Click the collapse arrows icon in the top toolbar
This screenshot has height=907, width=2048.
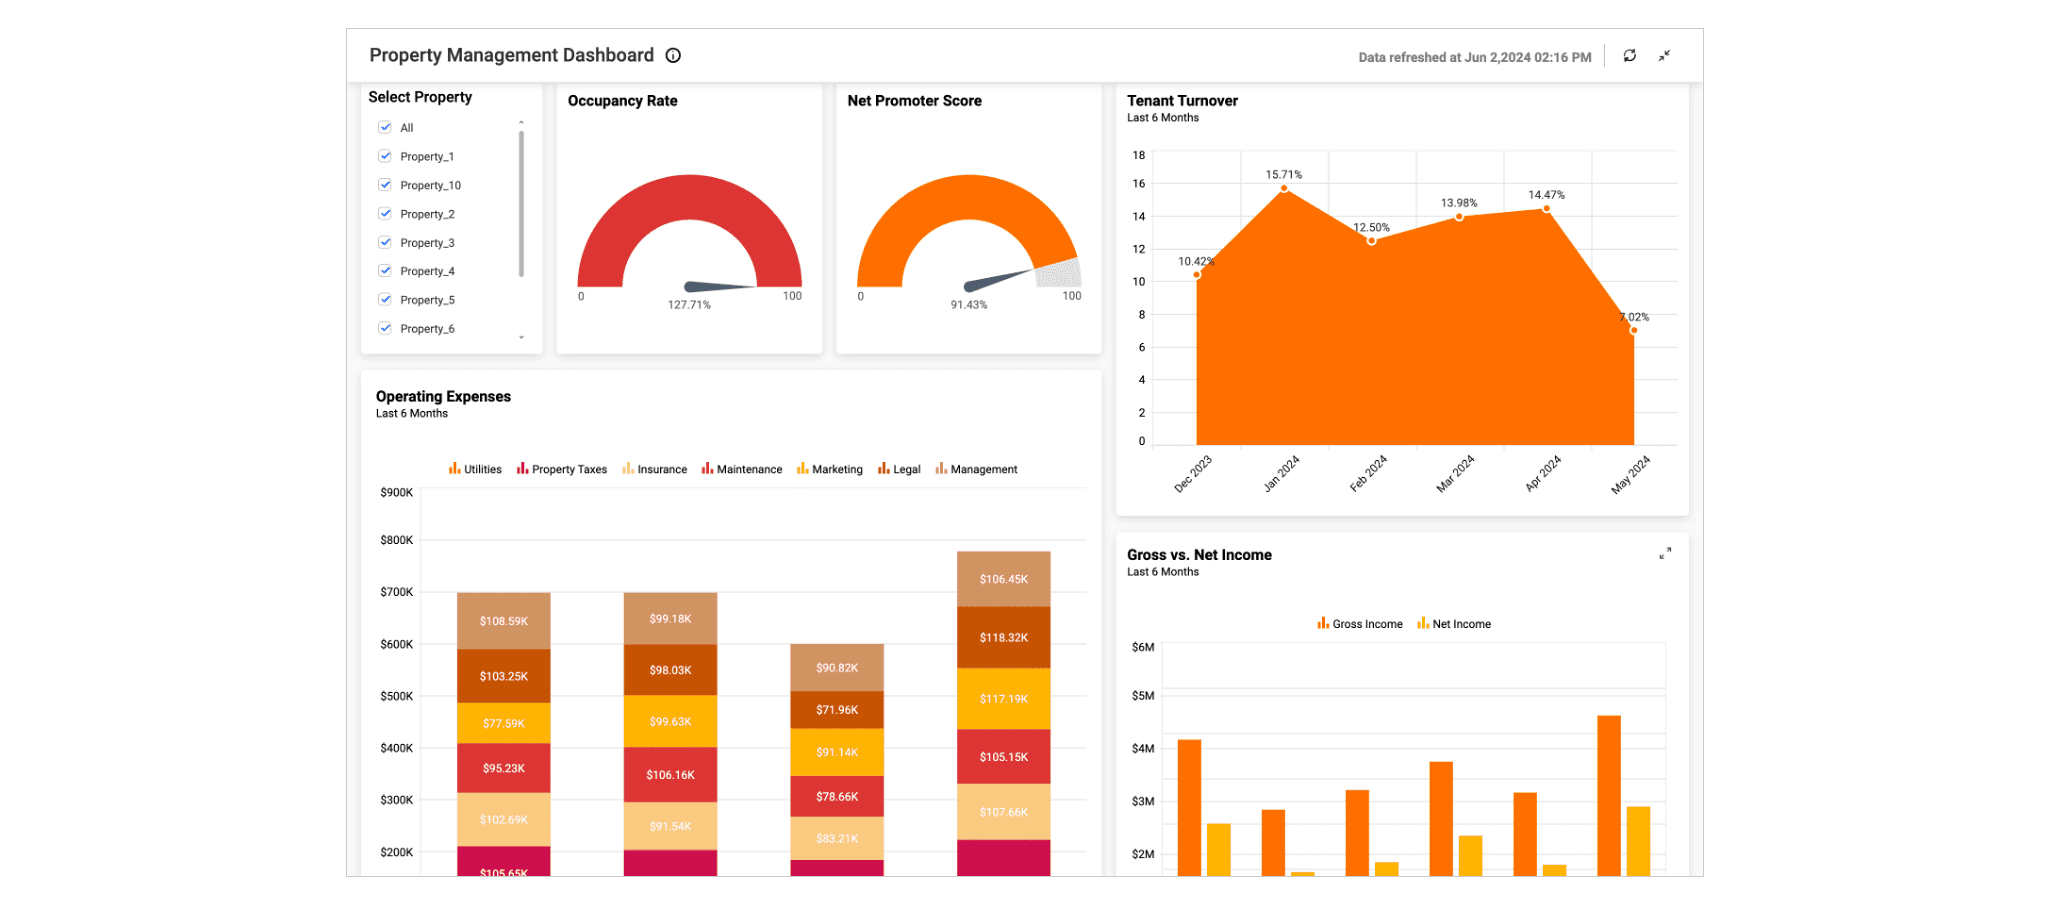[x=1664, y=56]
